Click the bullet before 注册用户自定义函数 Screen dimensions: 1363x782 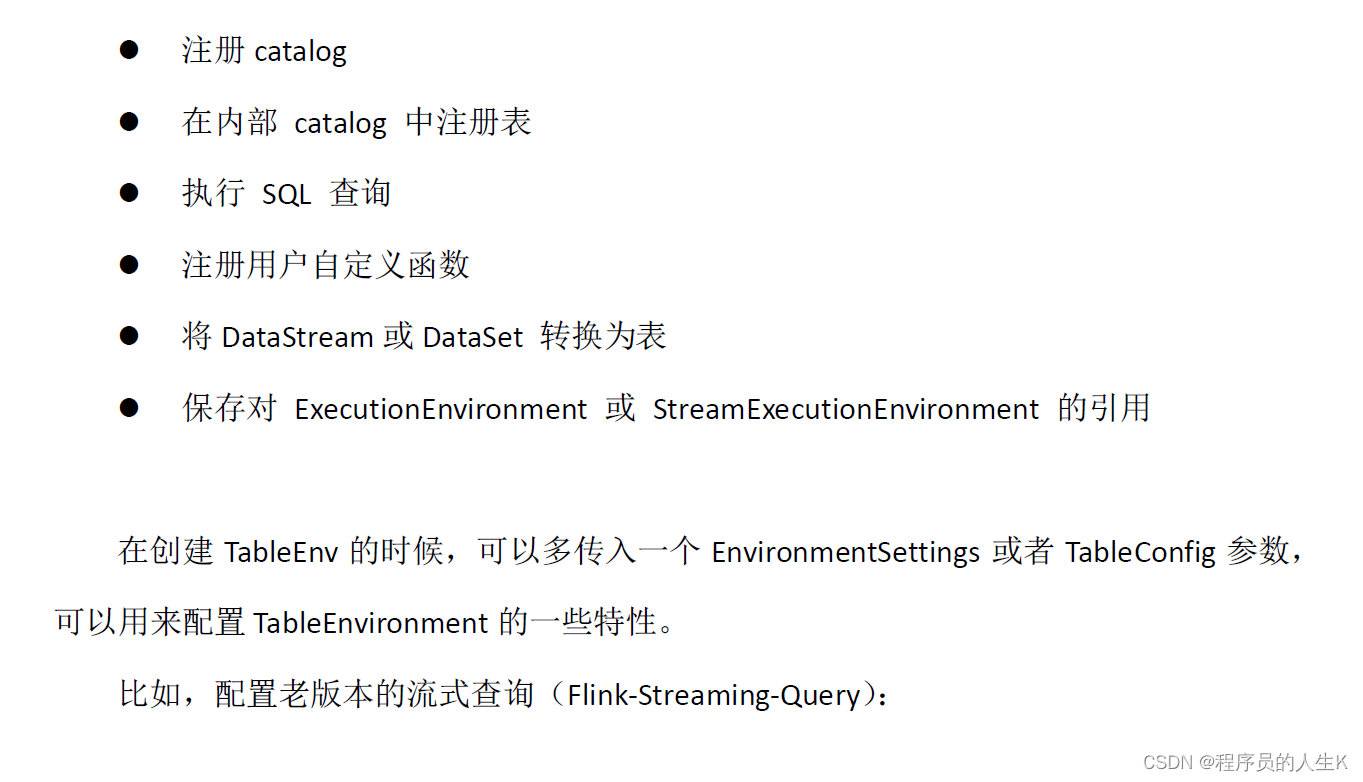(129, 265)
